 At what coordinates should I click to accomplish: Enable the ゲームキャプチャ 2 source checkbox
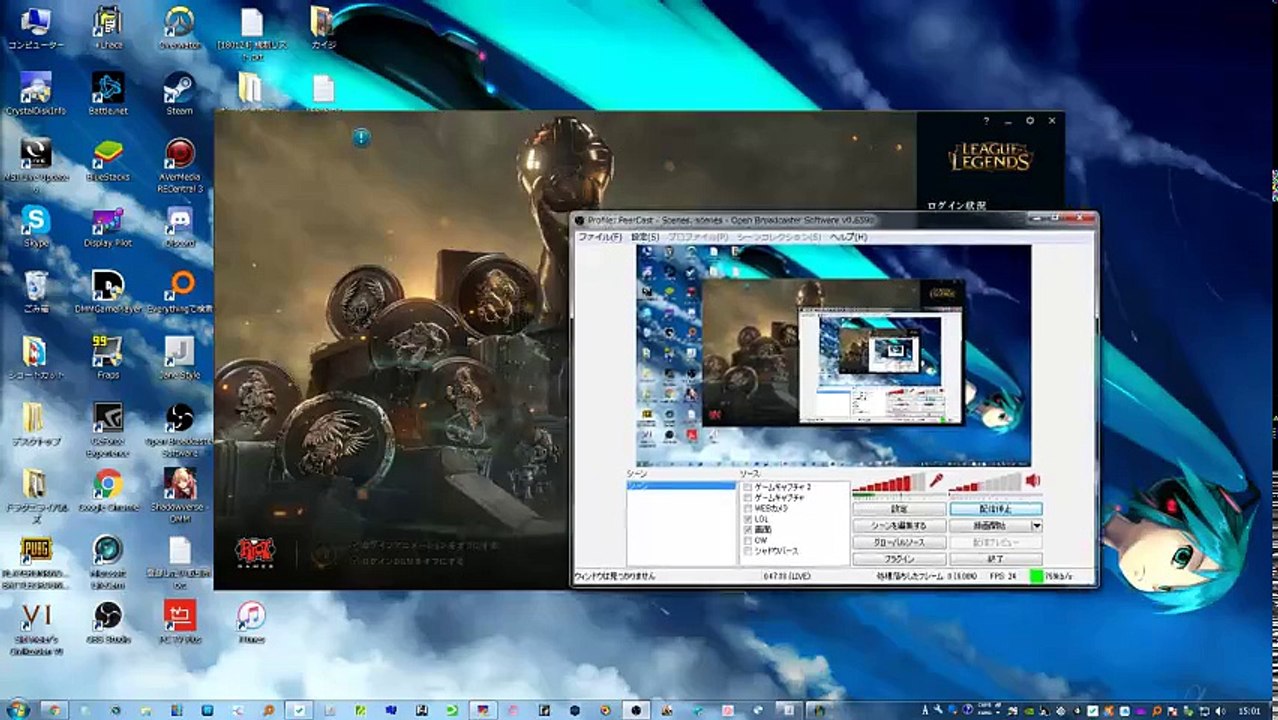coord(747,487)
